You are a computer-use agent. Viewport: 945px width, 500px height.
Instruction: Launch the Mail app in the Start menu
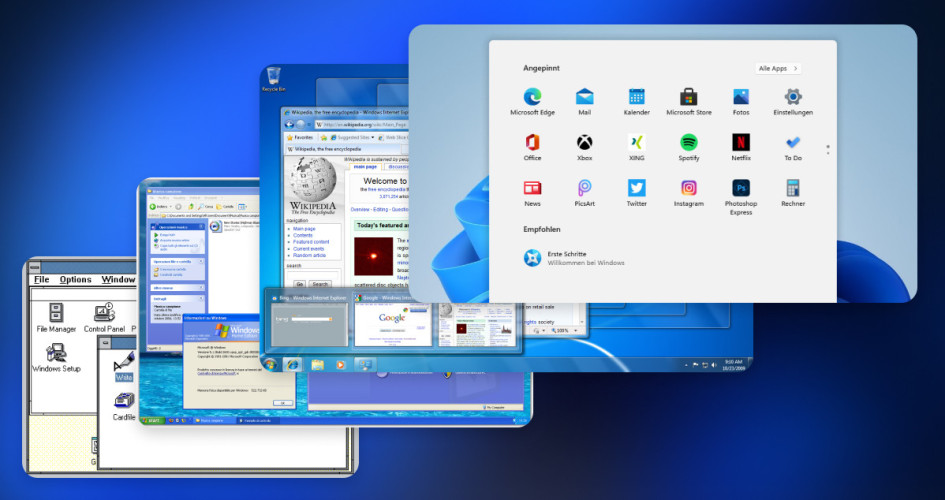pos(584,102)
